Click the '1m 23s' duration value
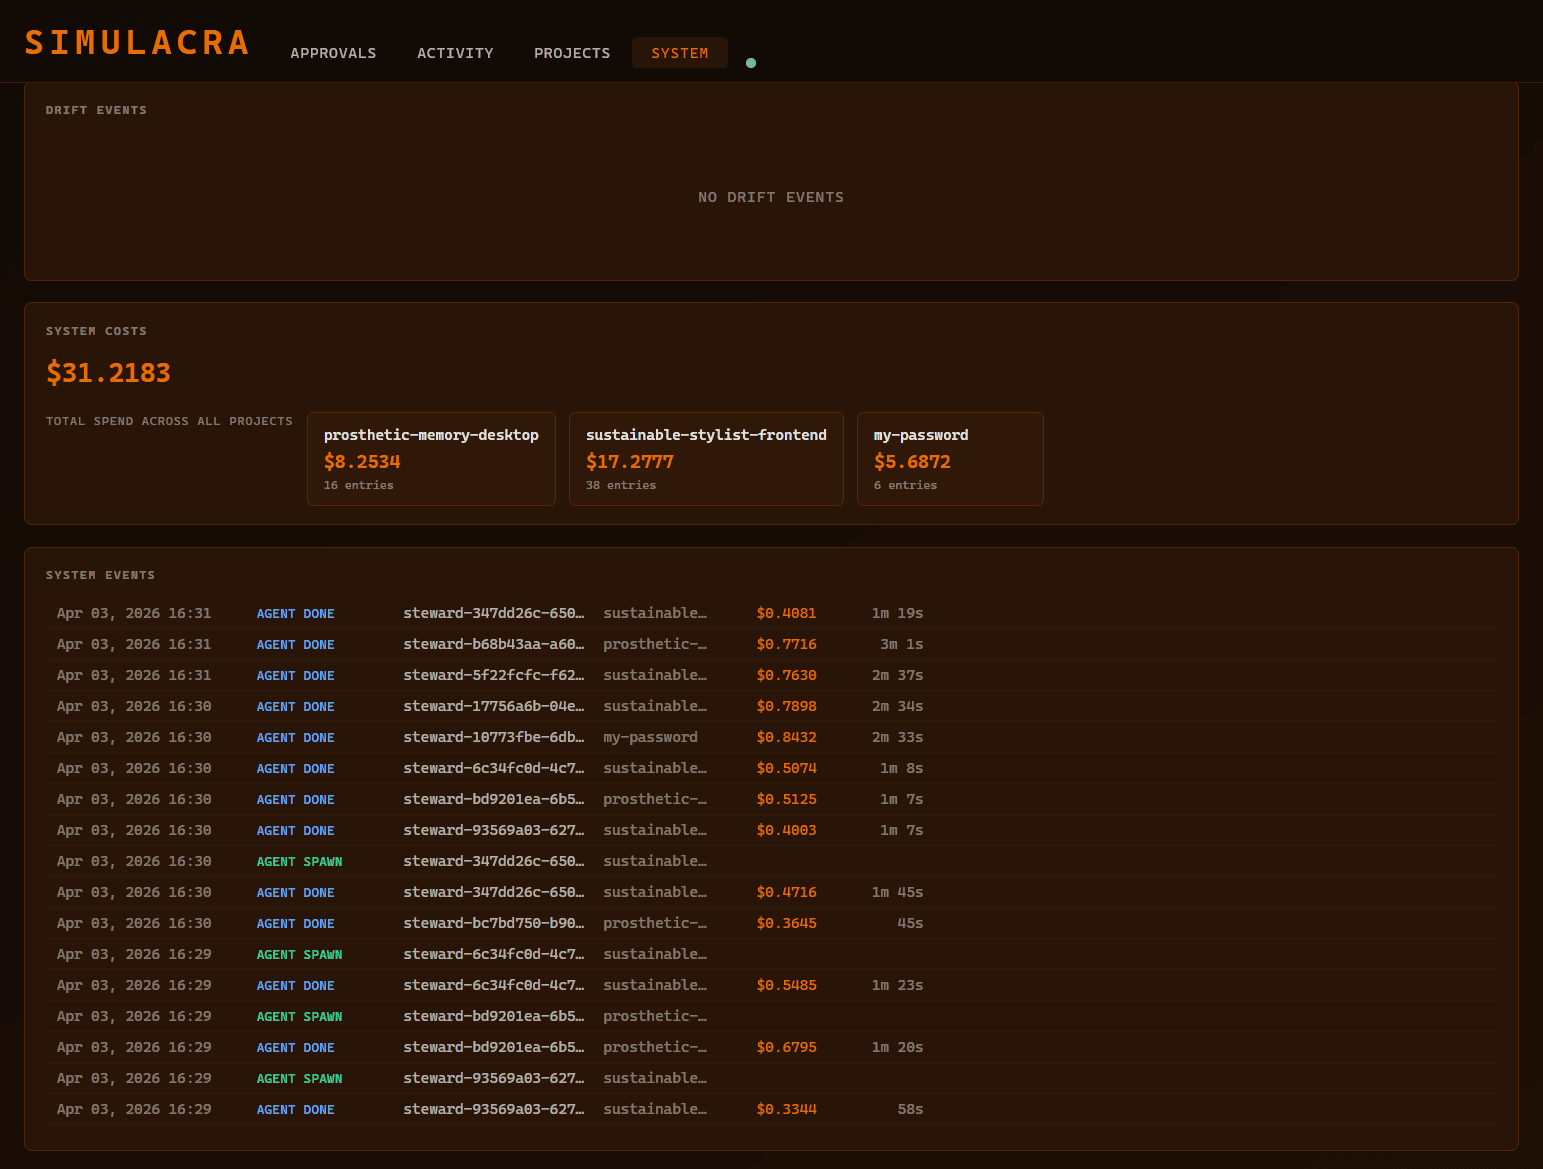This screenshot has width=1543, height=1169. pyautogui.click(x=897, y=985)
